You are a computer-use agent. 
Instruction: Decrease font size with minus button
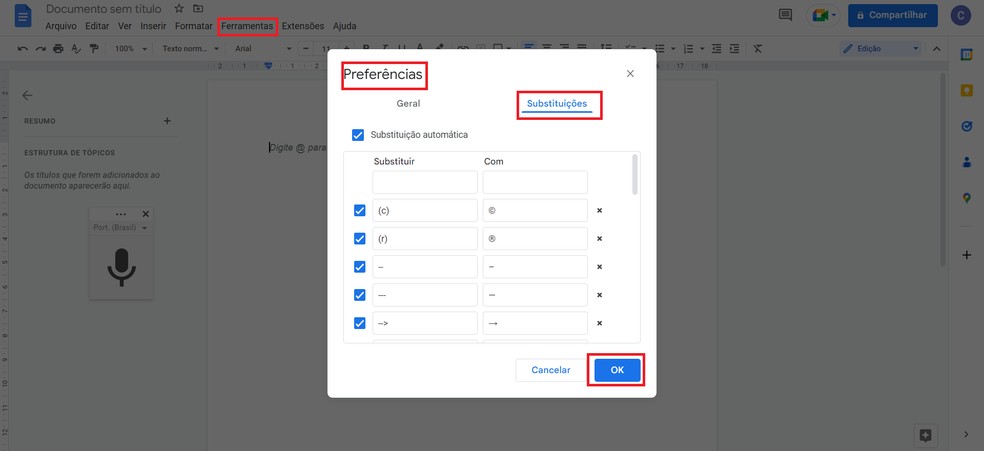(x=306, y=48)
